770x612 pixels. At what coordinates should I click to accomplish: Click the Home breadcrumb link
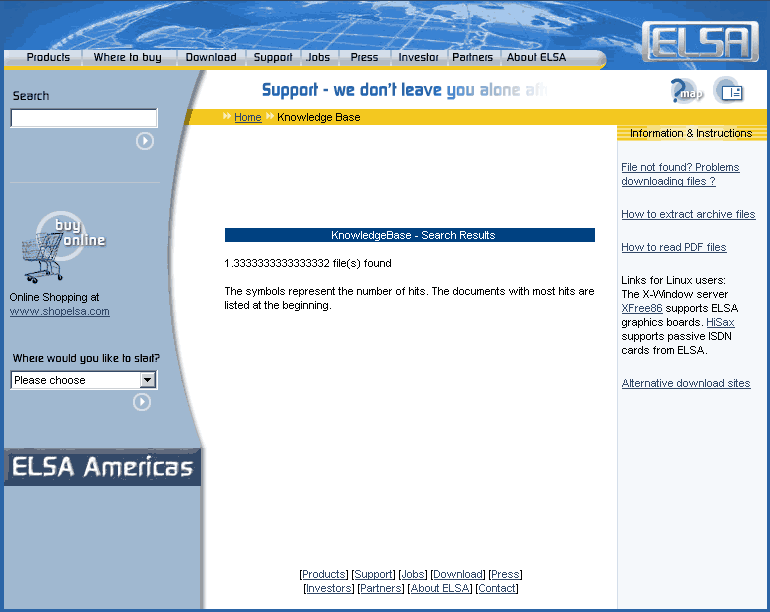(x=248, y=117)
